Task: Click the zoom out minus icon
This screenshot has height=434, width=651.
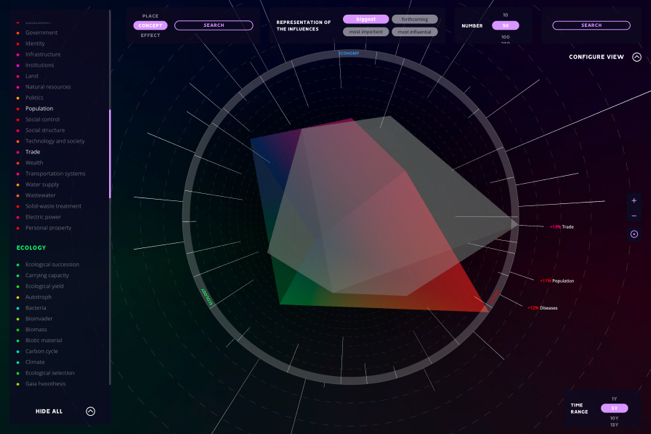Action: pyautogui.click(x=634, y=216)
